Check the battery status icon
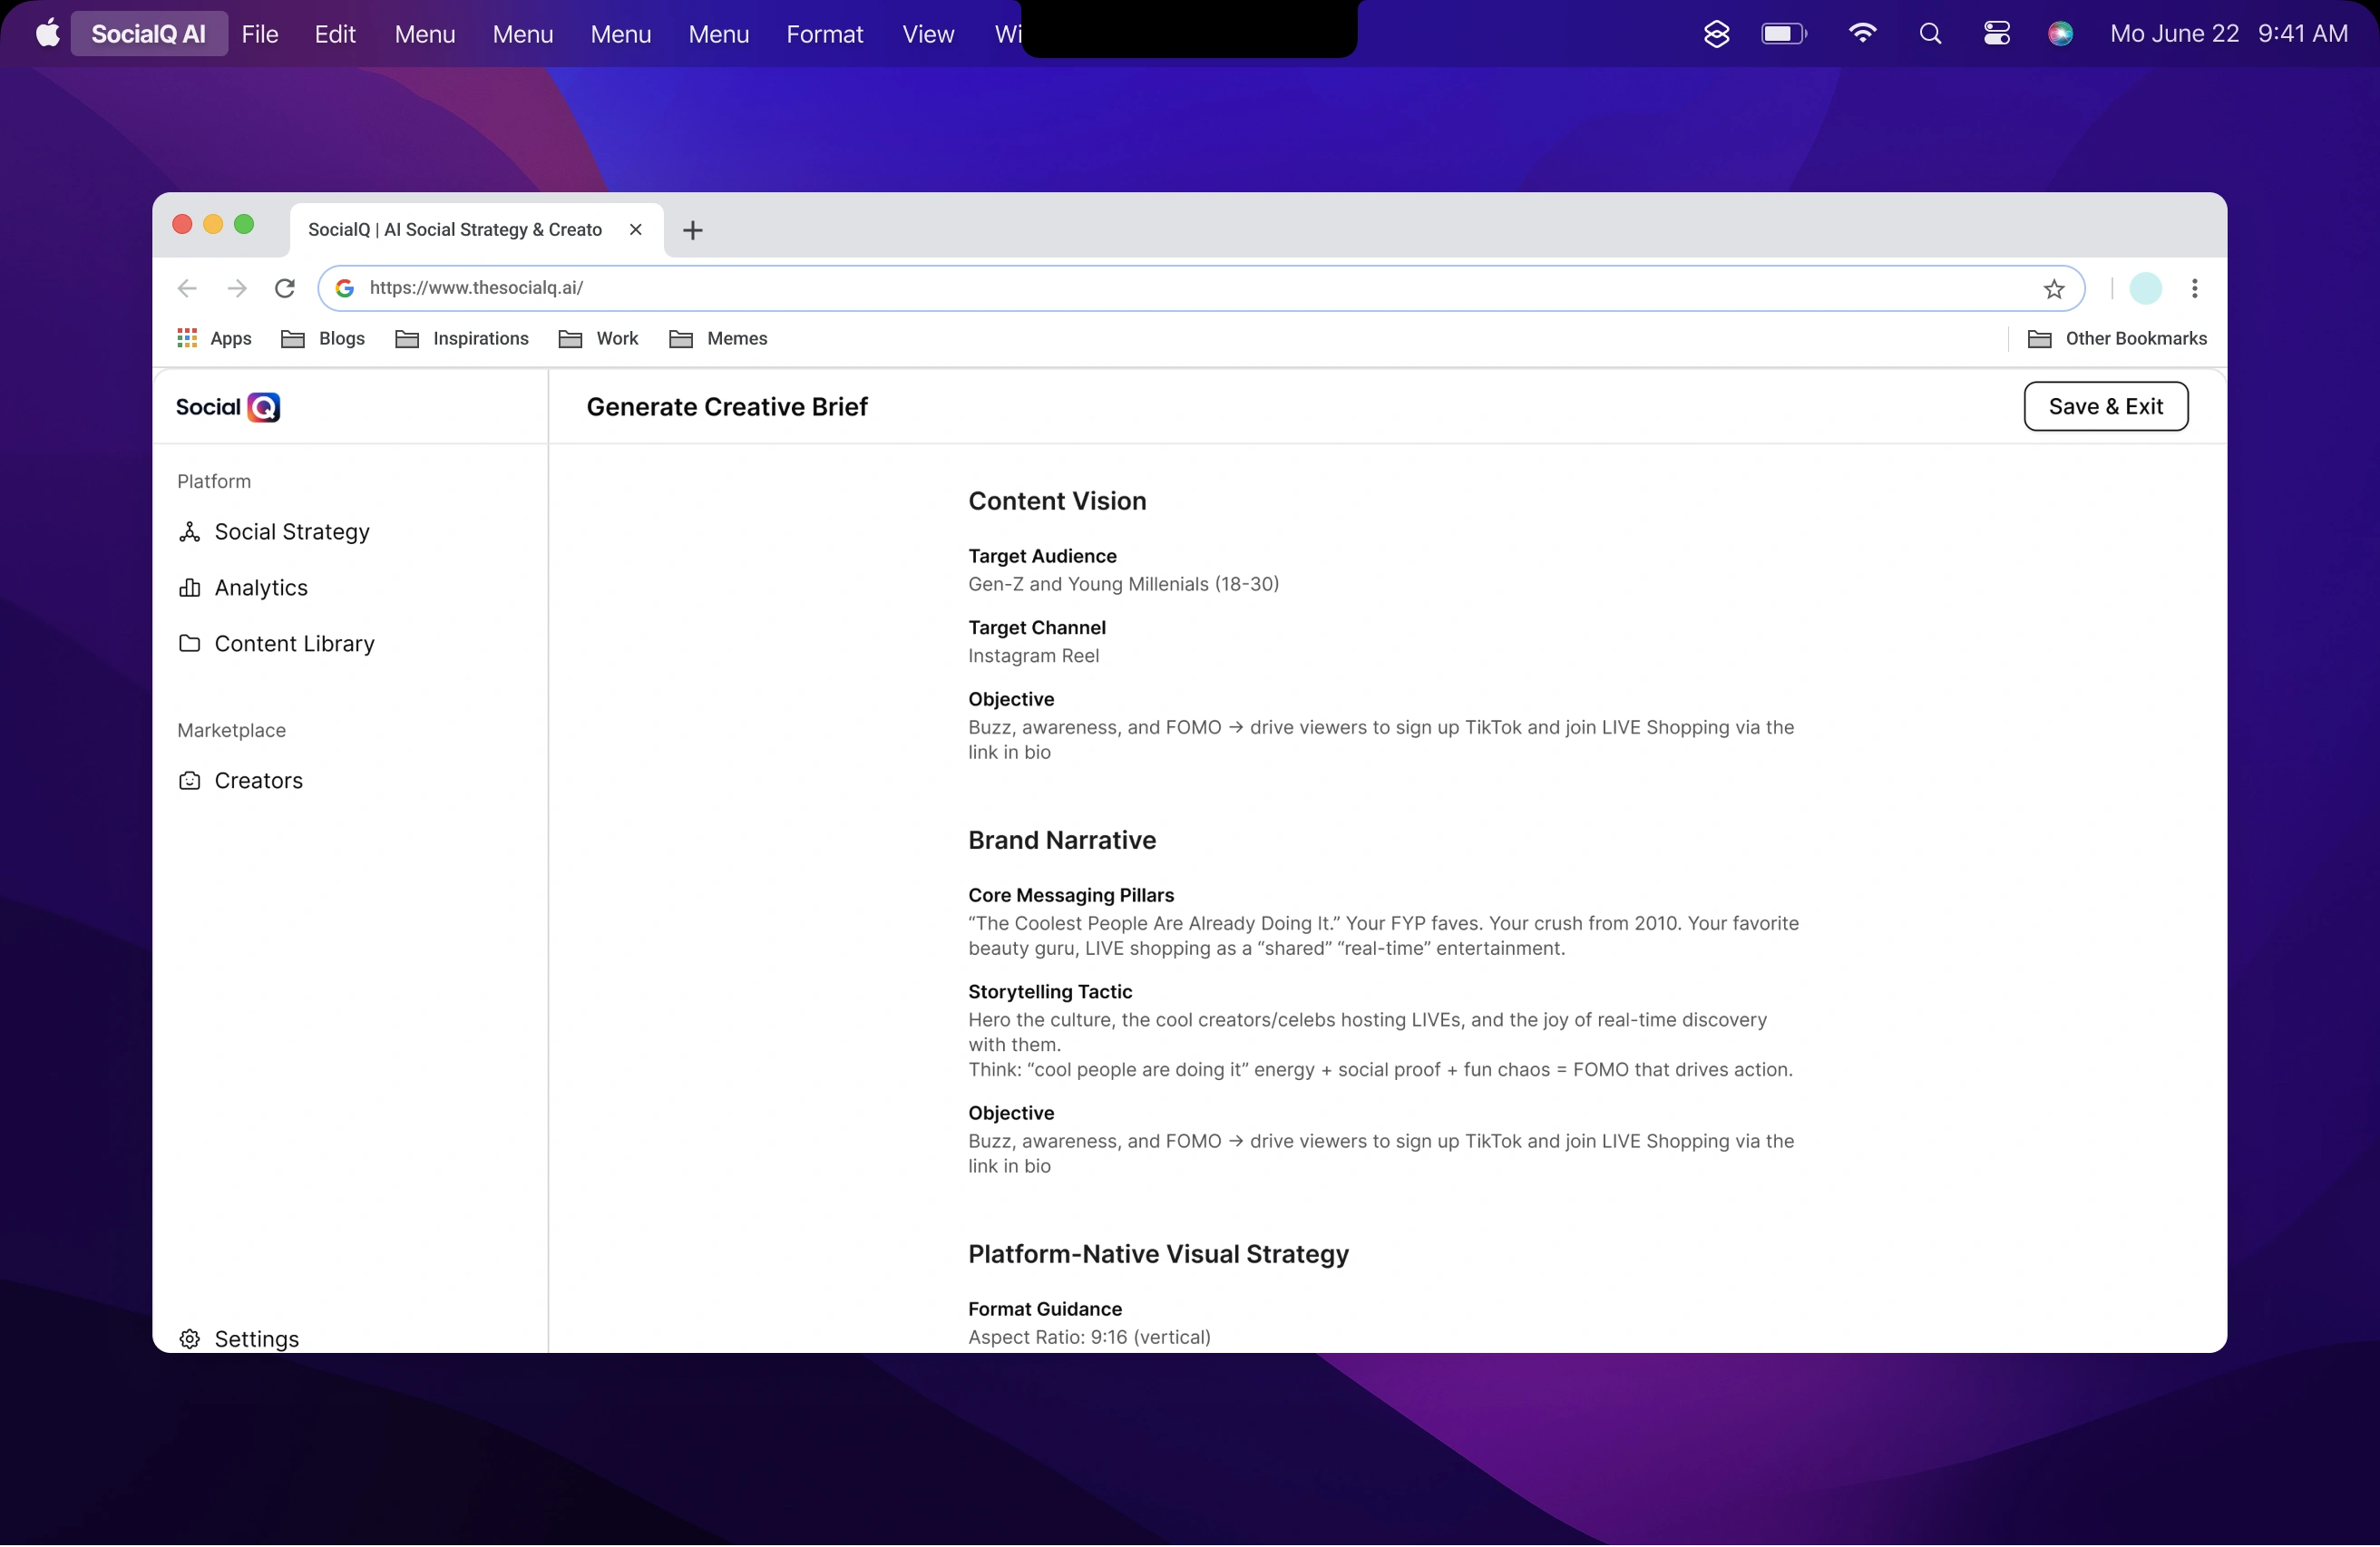 [x=1783, y=34]
